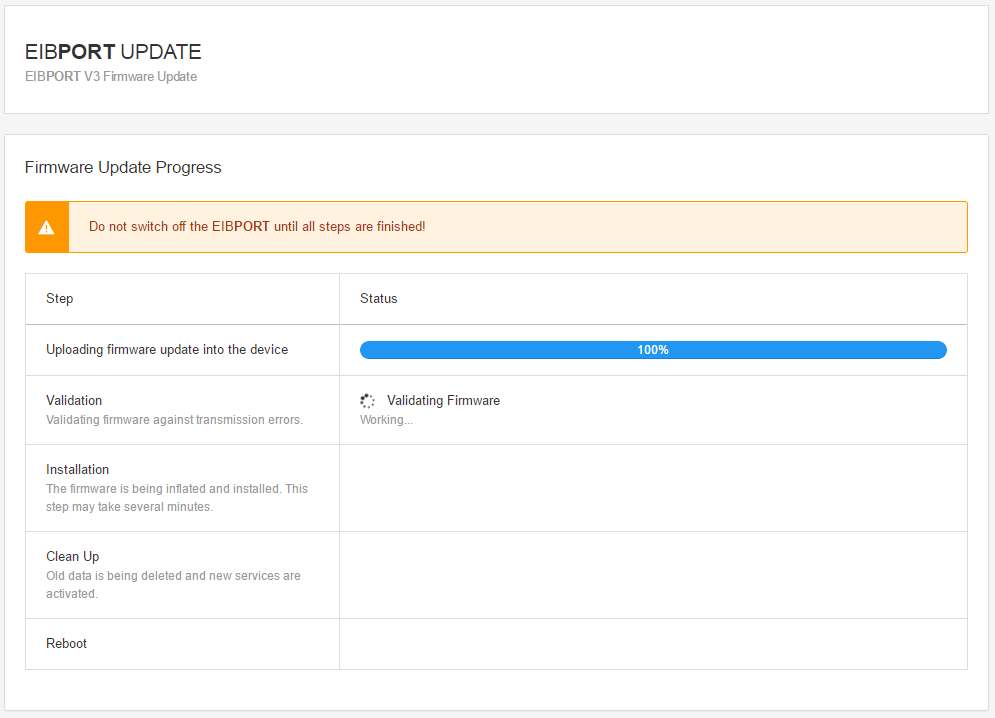
Task: Select the Status column header
Action: [379, 299]
